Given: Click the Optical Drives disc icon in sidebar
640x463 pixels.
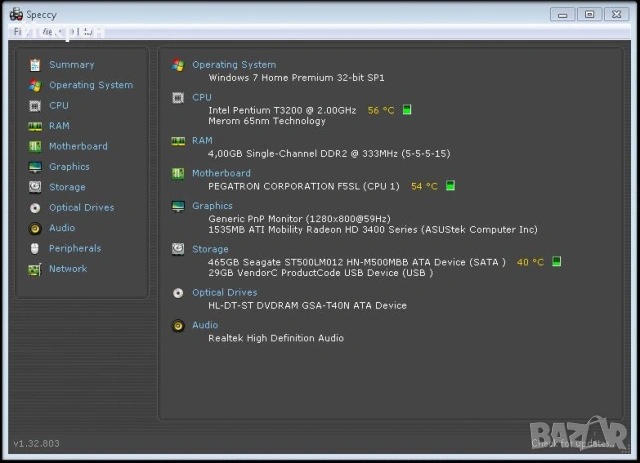Looking at the screenshot, I should point(35,208).
